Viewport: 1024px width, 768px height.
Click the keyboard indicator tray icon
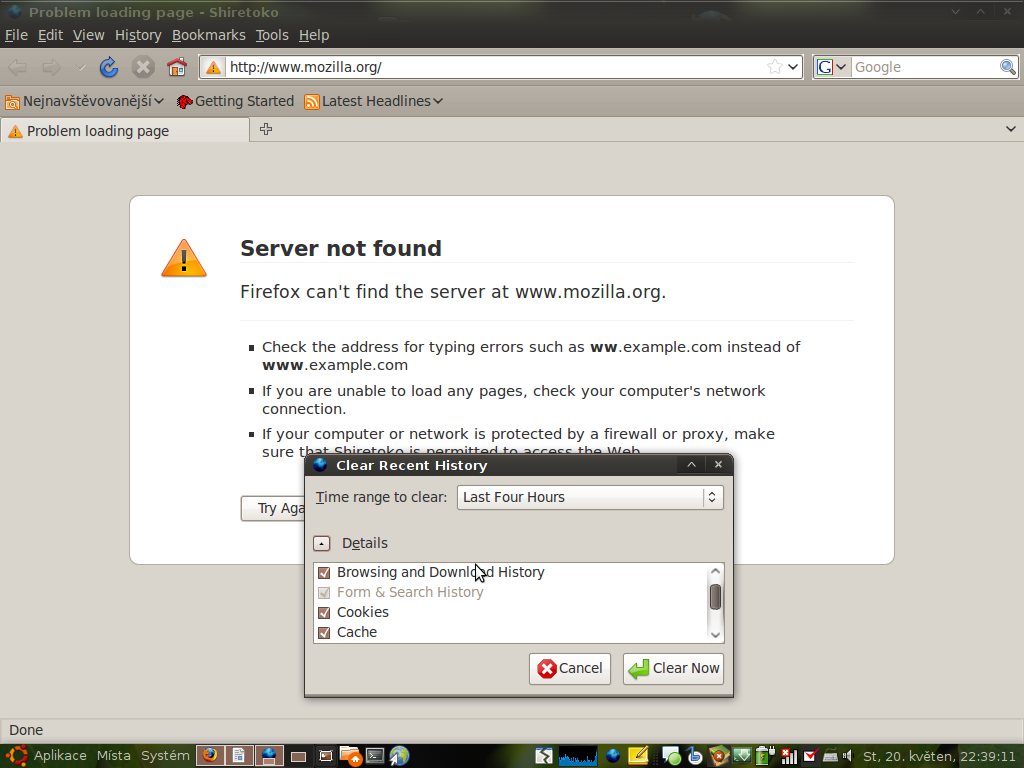tap(831, 756)
